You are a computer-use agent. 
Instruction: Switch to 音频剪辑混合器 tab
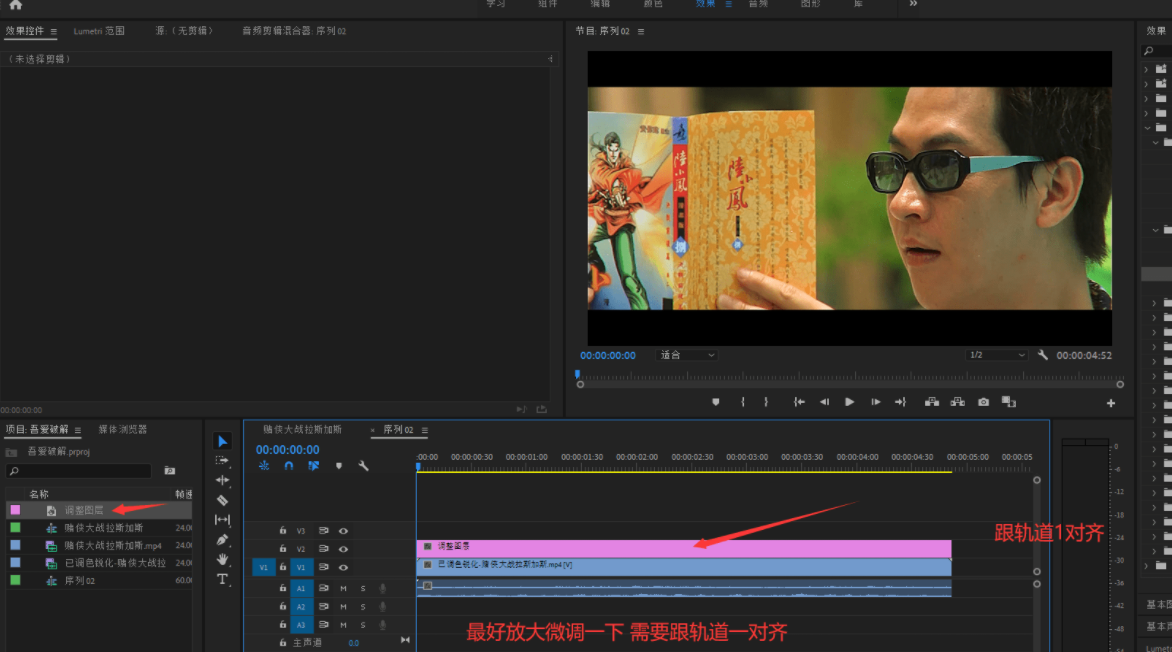point(294,31)
